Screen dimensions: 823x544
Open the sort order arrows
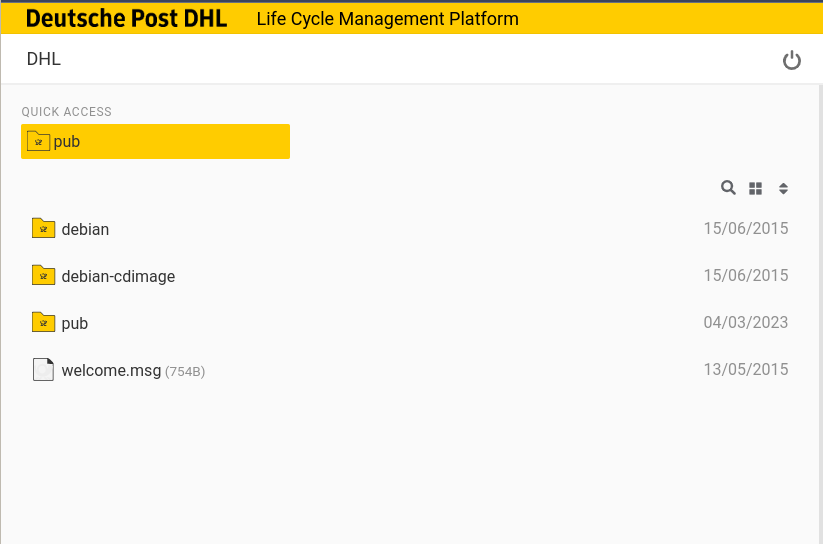click(x=783, y=189)
